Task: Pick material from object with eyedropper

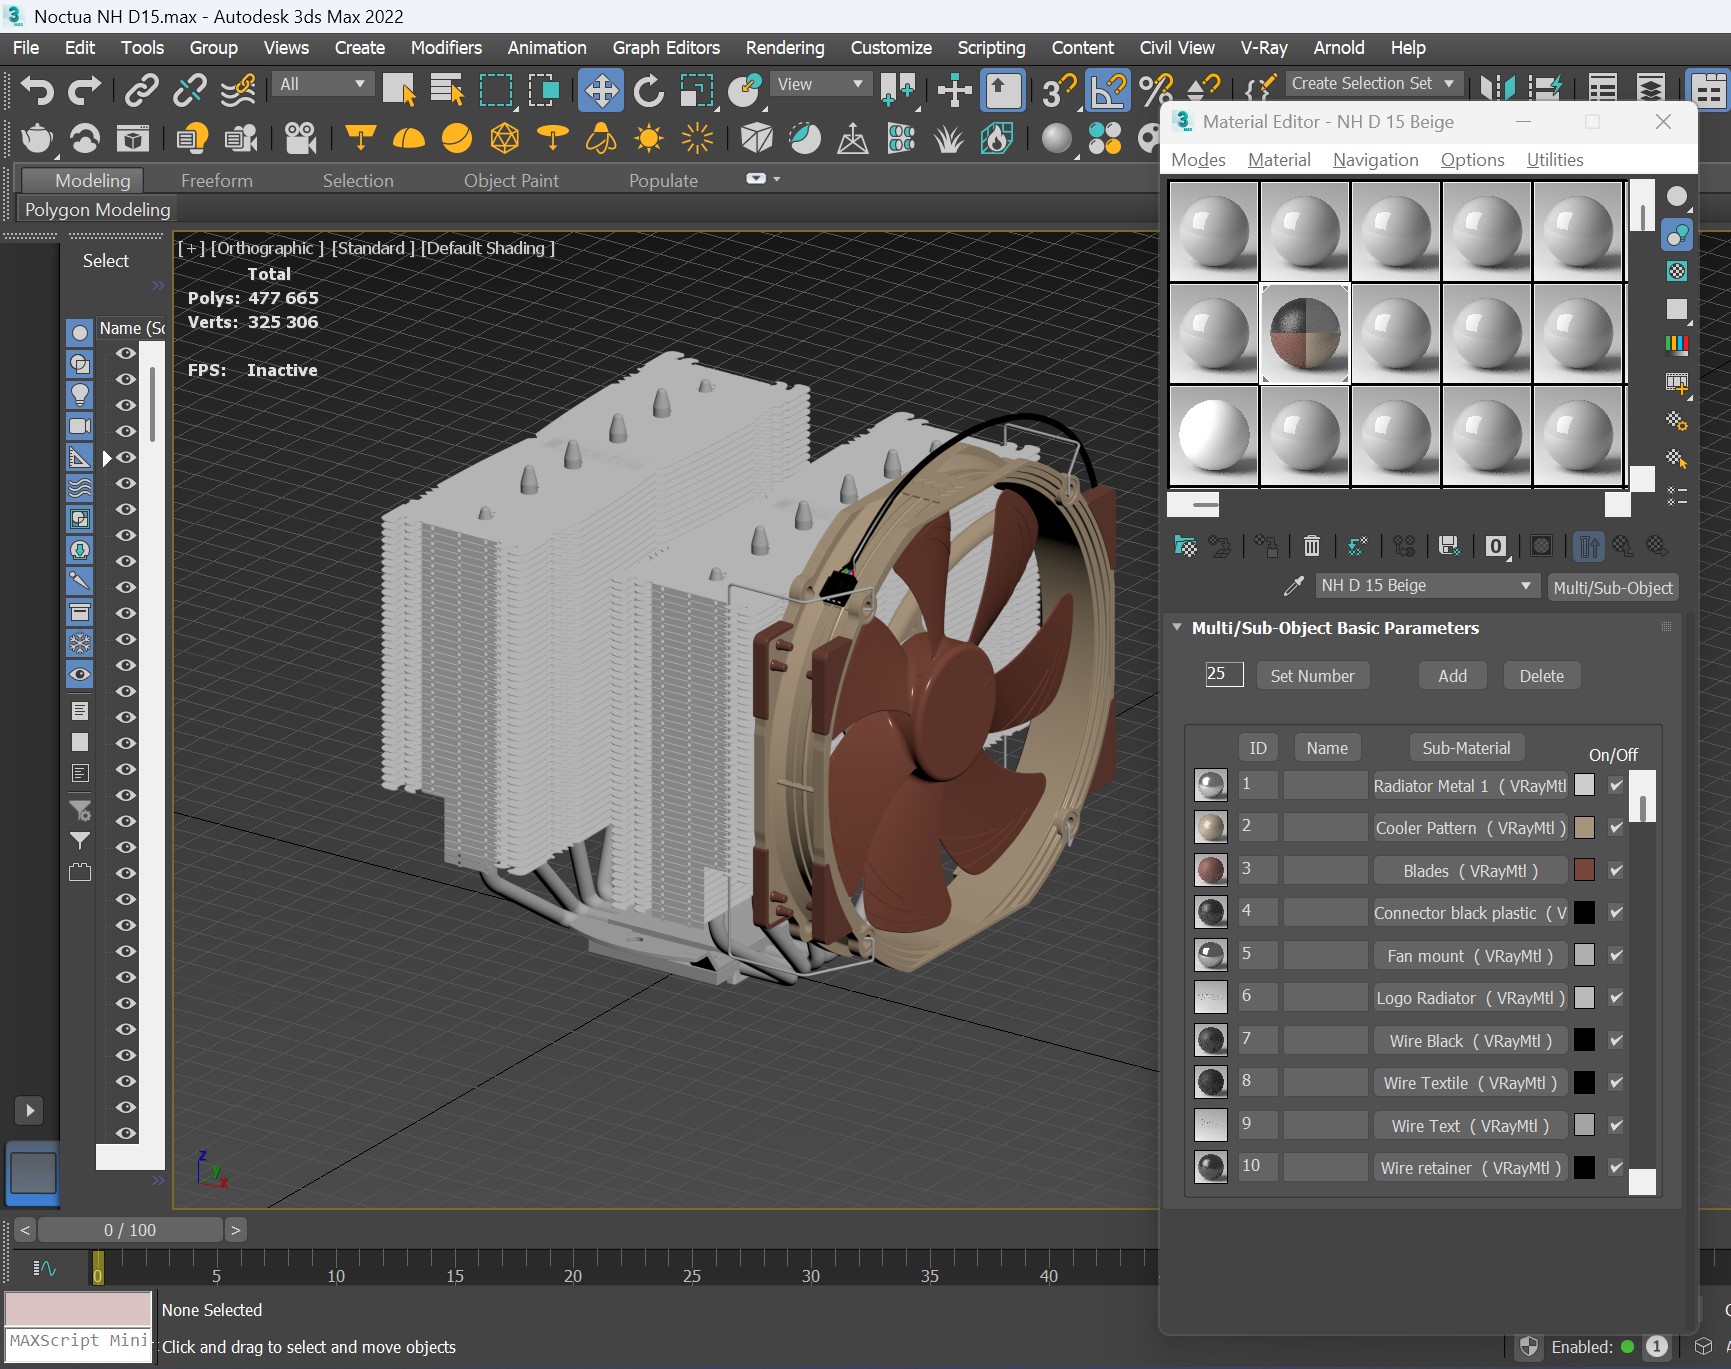Action: 1293,586
